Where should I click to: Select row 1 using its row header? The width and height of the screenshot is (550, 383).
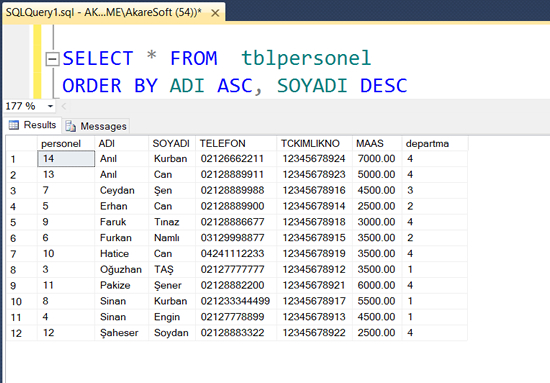click(x=21, y=159)
